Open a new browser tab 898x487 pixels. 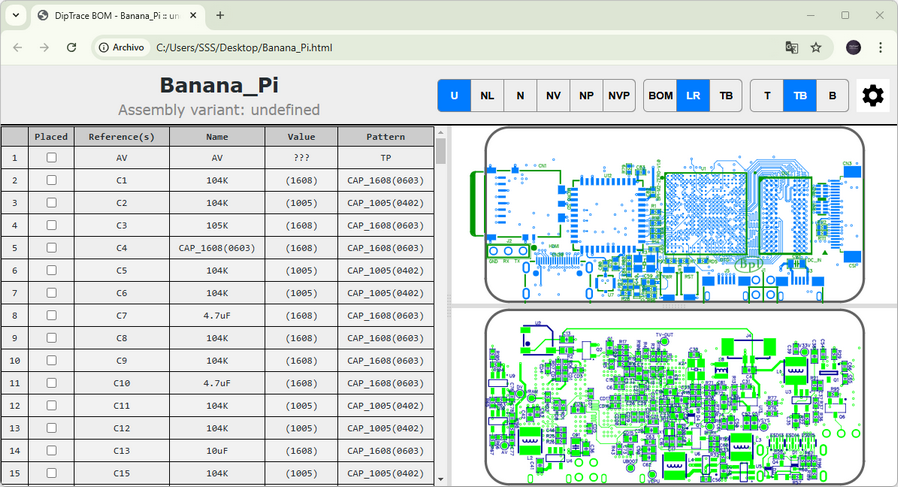click(220, 15)
